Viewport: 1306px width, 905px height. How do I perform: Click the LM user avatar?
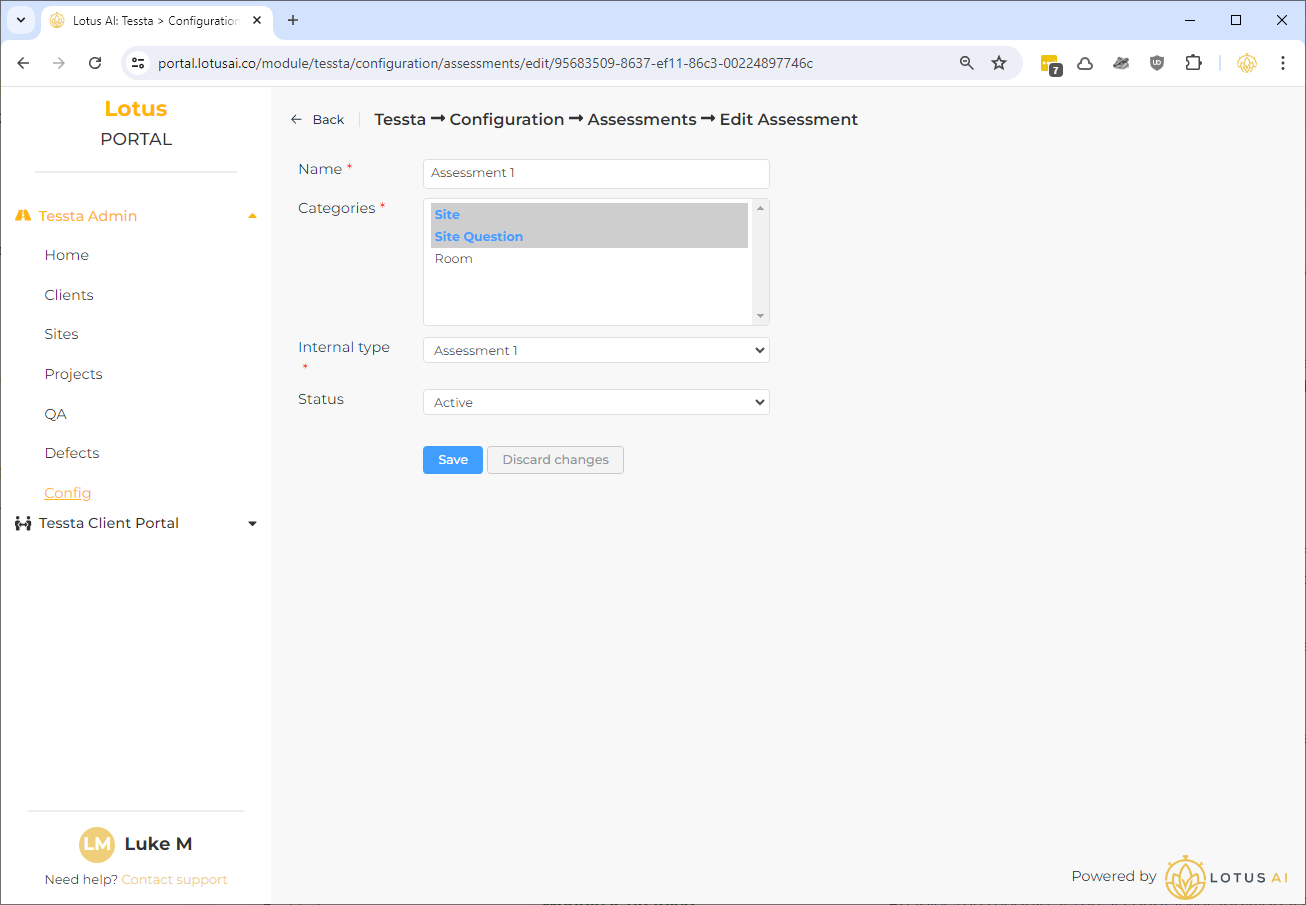pyautogui.click(x=97, y=844)
